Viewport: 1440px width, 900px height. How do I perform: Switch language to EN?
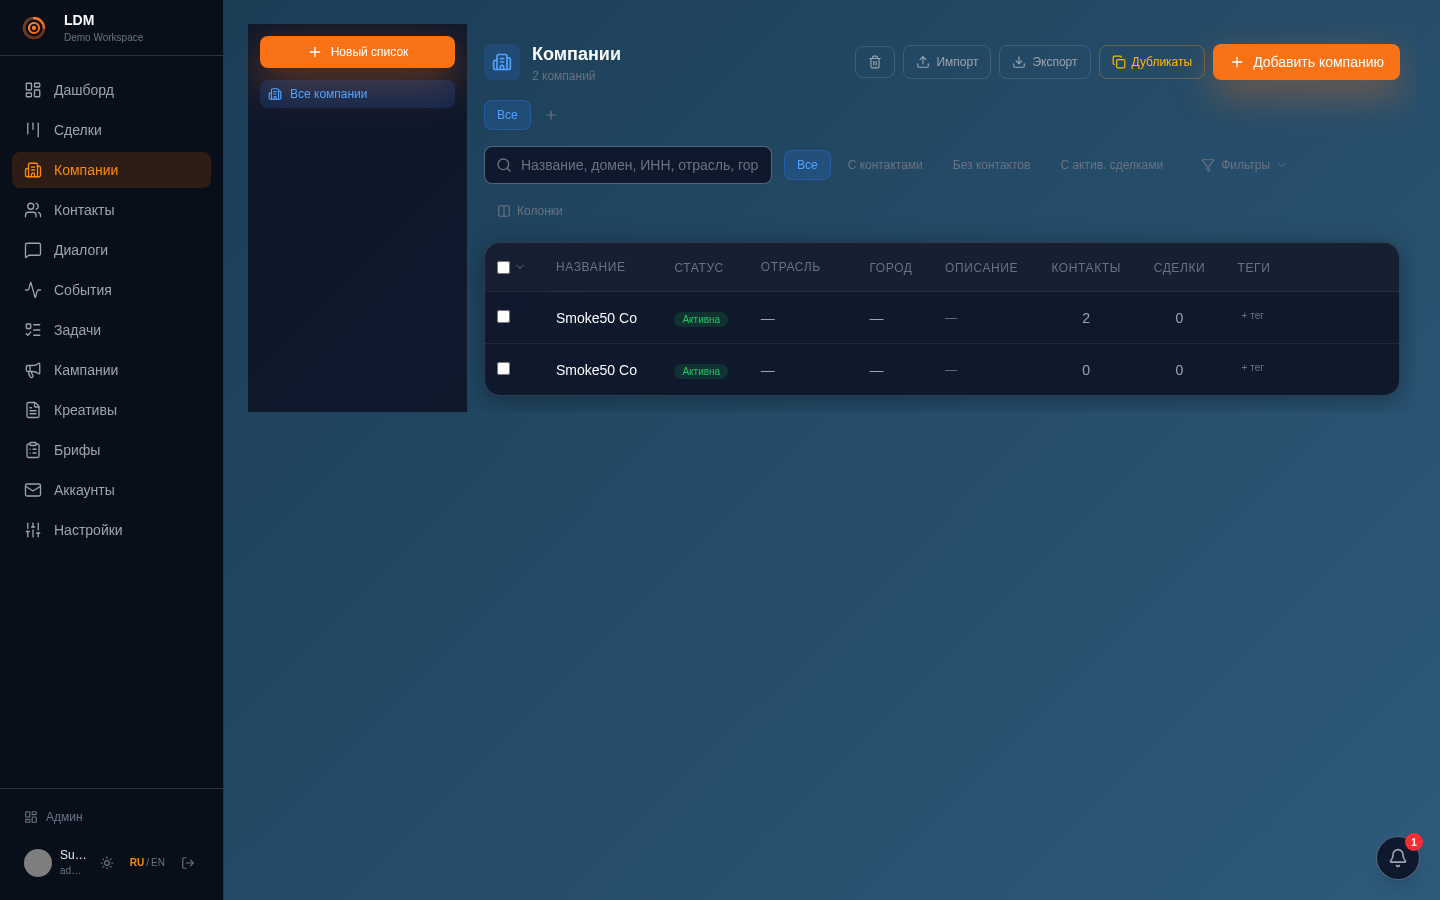point(158,863)
